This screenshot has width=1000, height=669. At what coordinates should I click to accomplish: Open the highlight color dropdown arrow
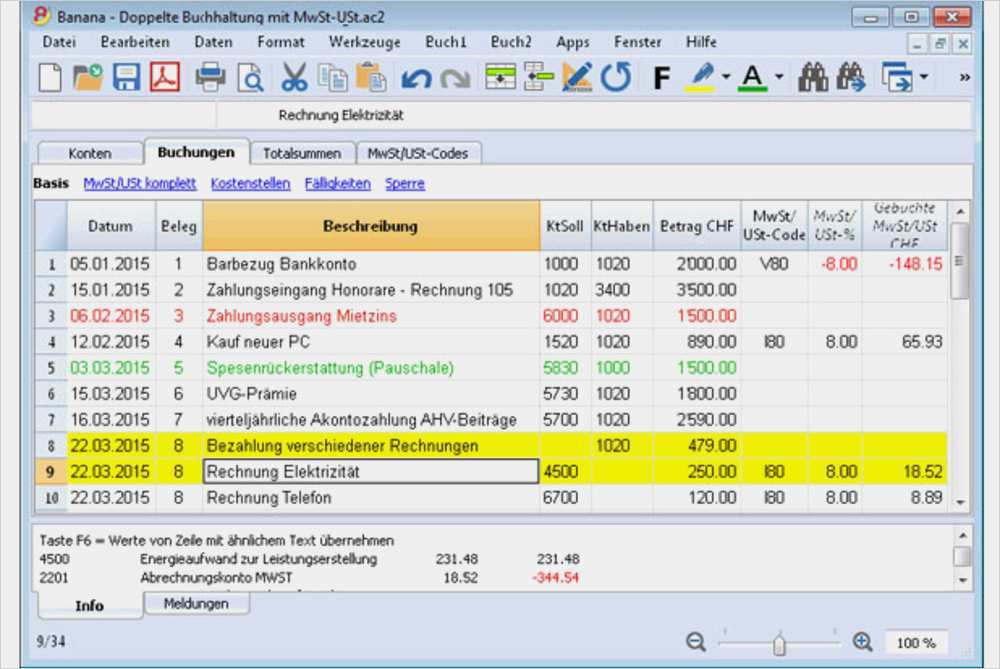[x=726, y=77]
